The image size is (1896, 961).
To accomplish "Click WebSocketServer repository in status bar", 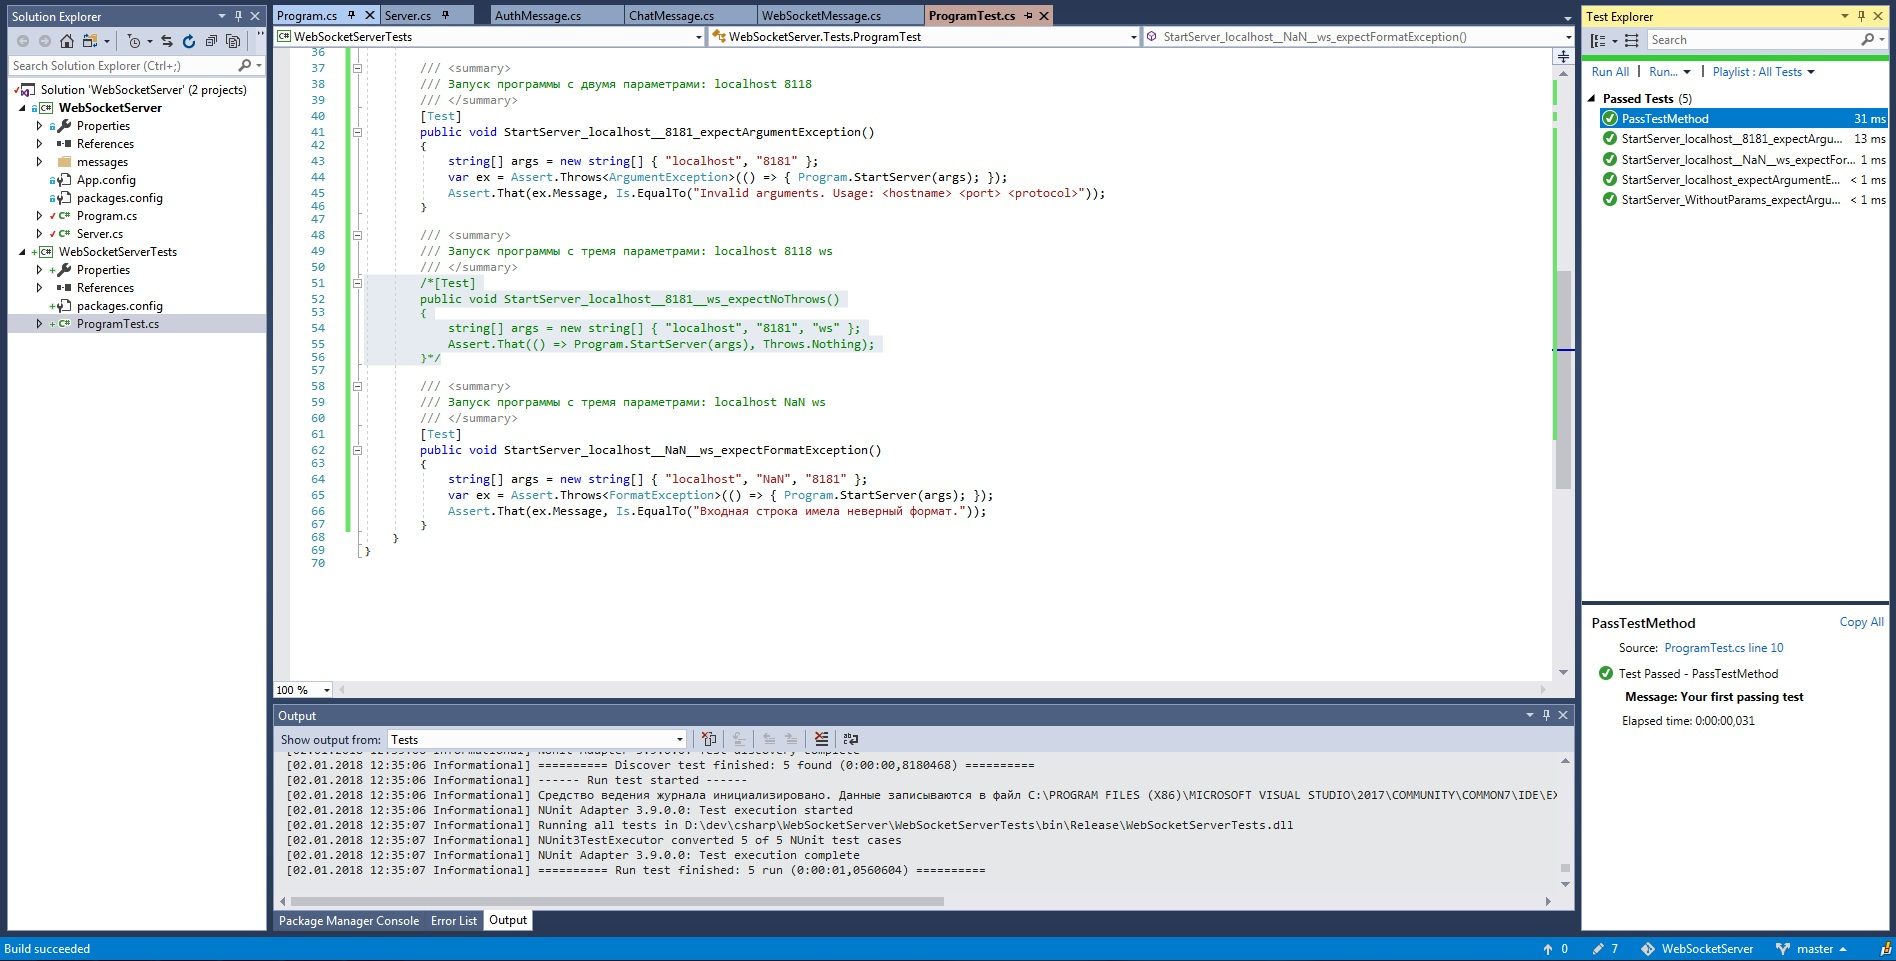I will coord(1697,949).
